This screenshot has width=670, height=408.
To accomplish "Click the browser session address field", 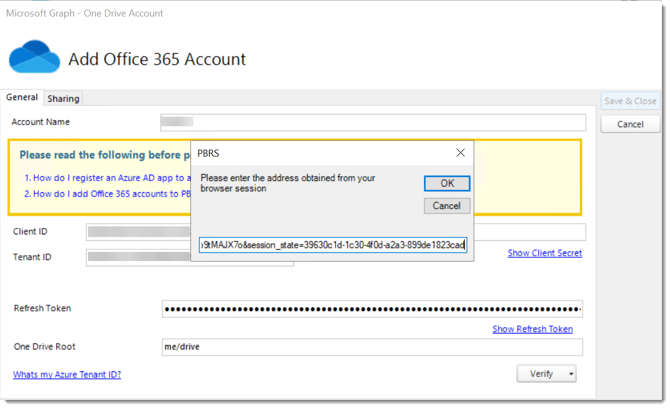I will pyautogui.click(x=333, y=245).
